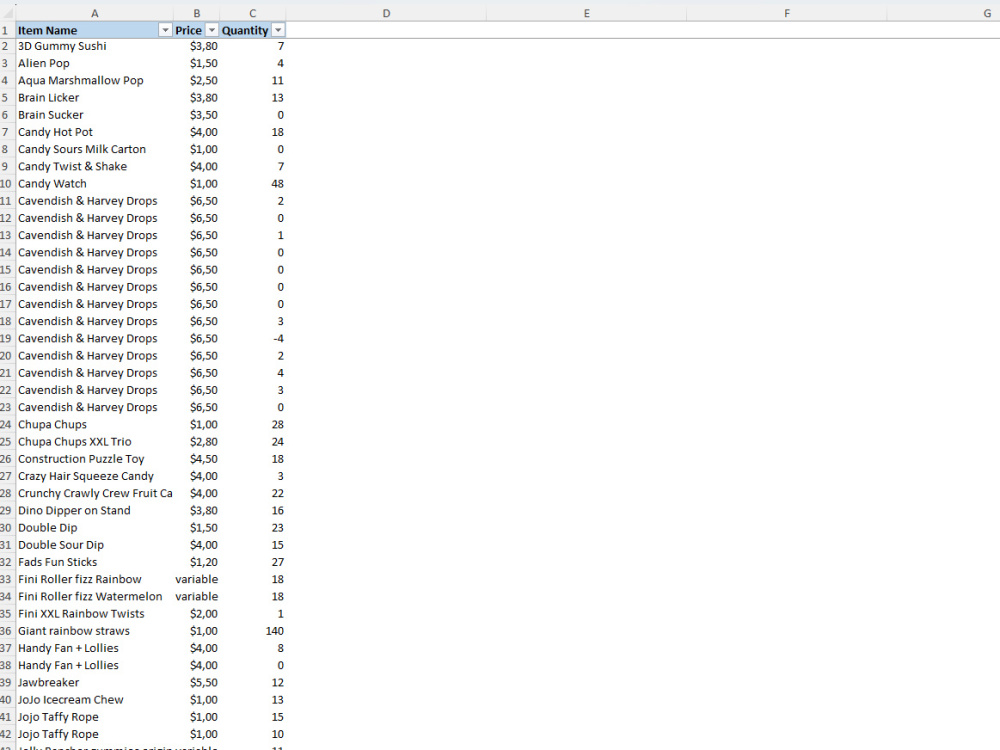Select the quantity 48 cell
This screenshot has width=1000, height=750.
253,184
